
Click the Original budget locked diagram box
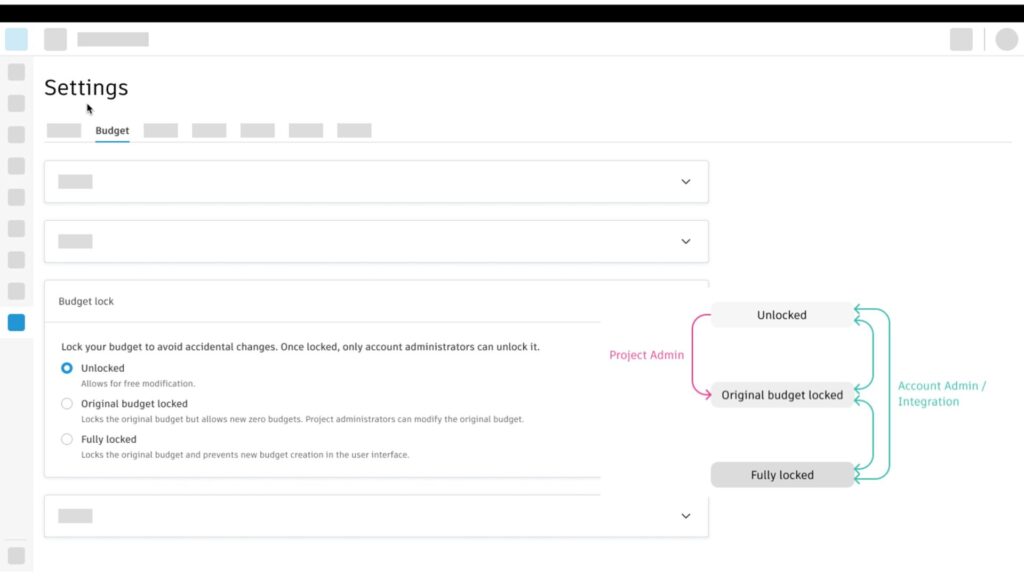(782, 395)
